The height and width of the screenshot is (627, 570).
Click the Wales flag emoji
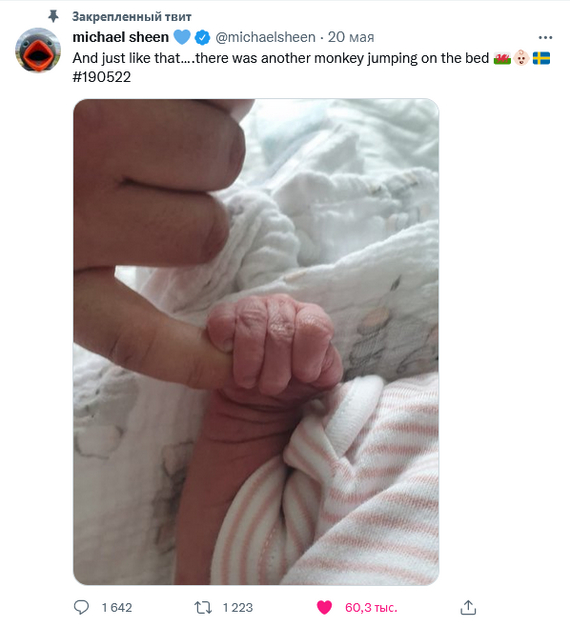[x=502, y=58]
